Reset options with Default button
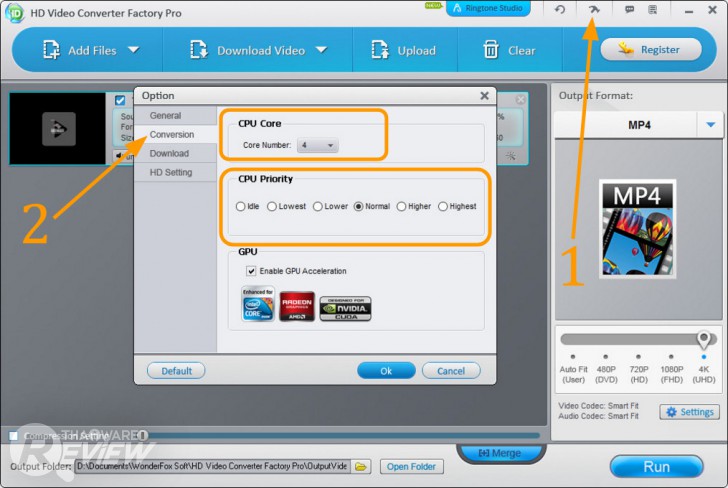Image resolution: width=728 pixels, height=488 pixels. click(176, 371)
